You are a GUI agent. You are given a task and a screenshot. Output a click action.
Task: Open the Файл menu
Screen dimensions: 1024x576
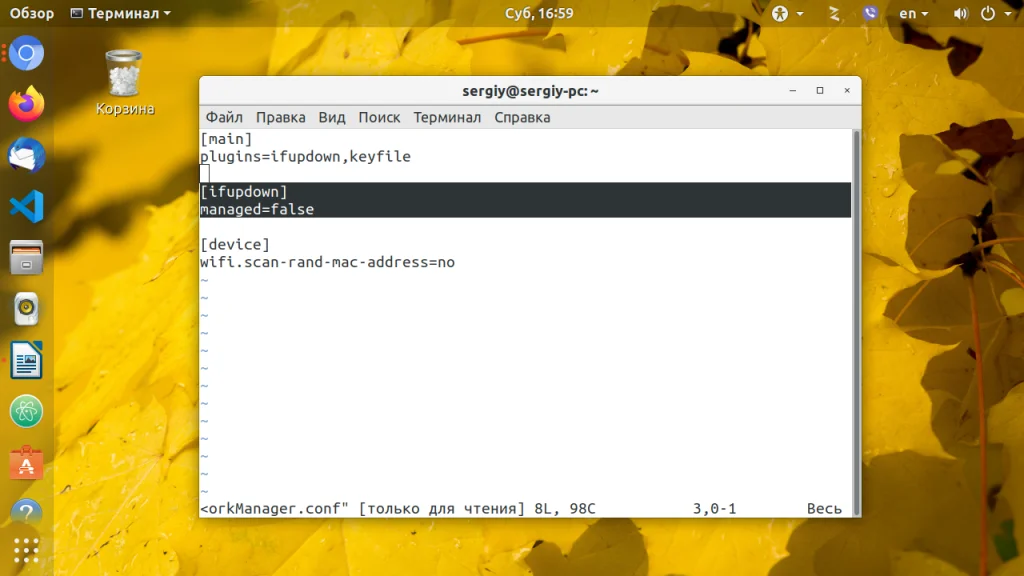(224, 118)
